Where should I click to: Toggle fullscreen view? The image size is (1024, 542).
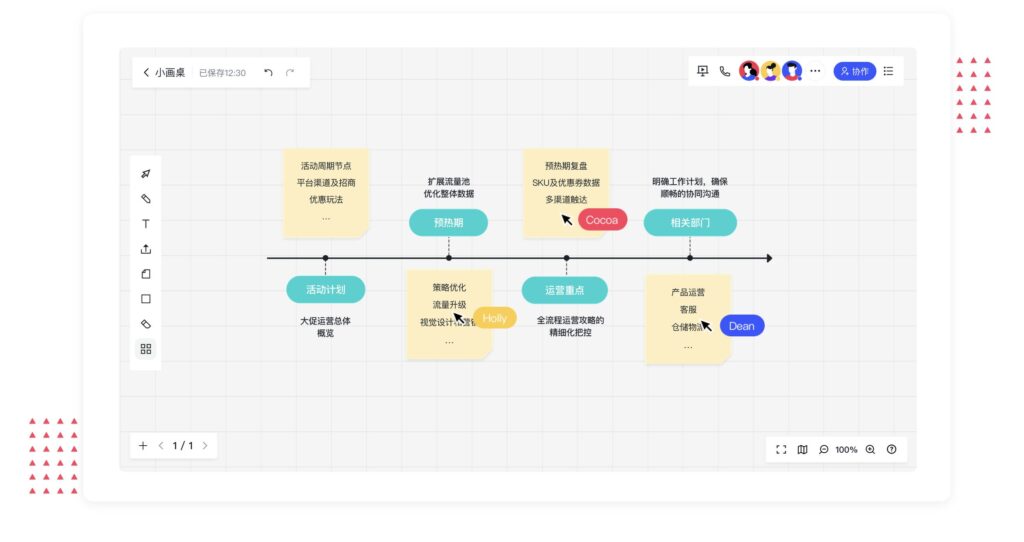pos(782,450)
